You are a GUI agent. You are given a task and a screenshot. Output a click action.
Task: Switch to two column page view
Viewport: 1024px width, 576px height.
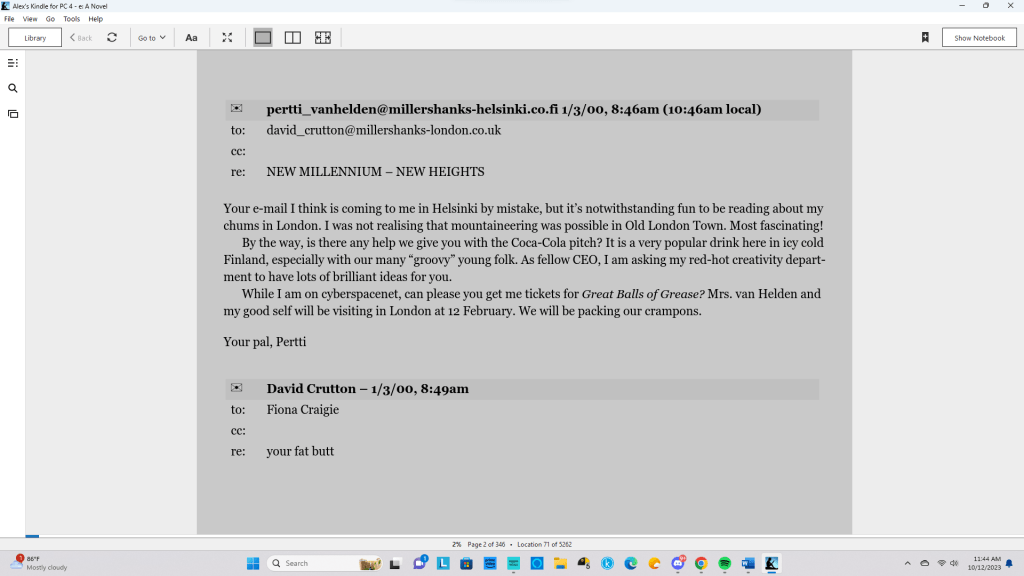point(293,38)
